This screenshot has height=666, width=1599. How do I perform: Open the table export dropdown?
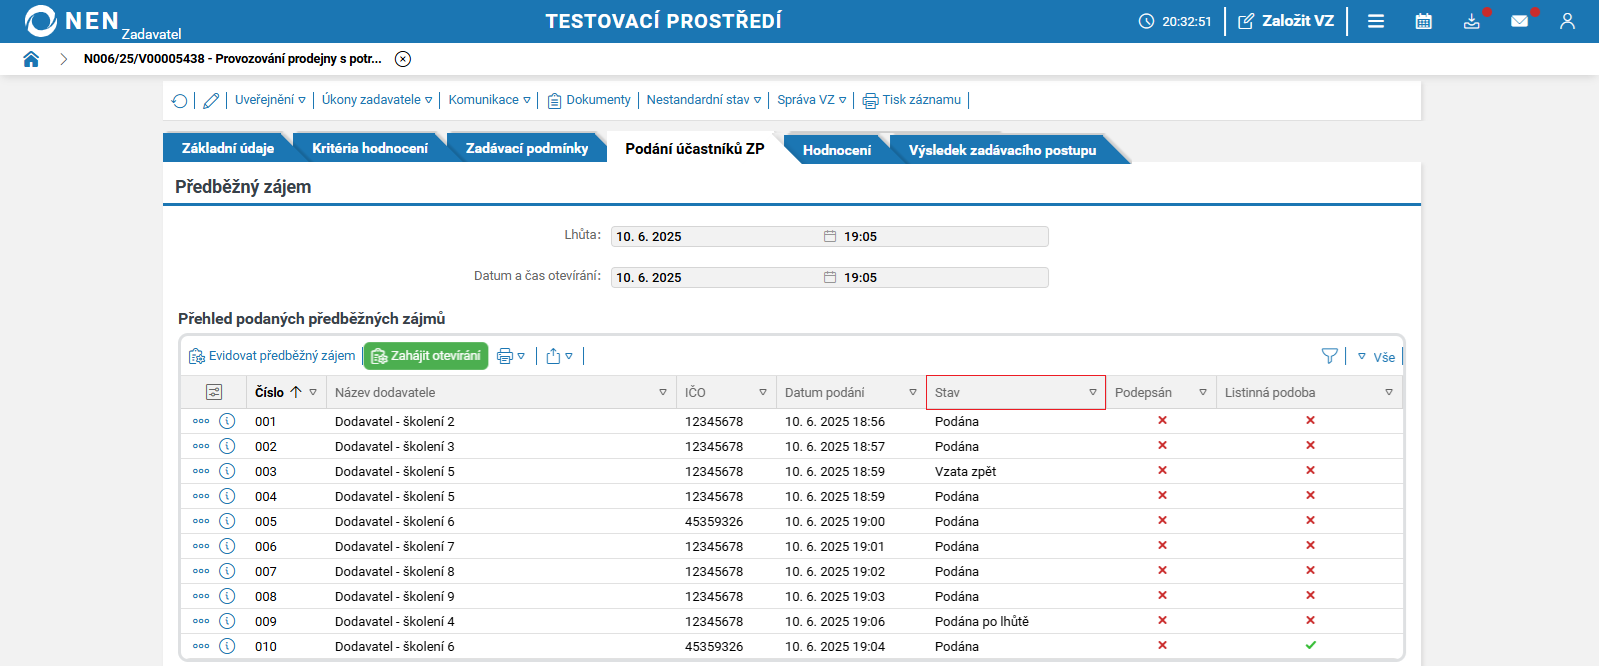(x=560, y=356)
